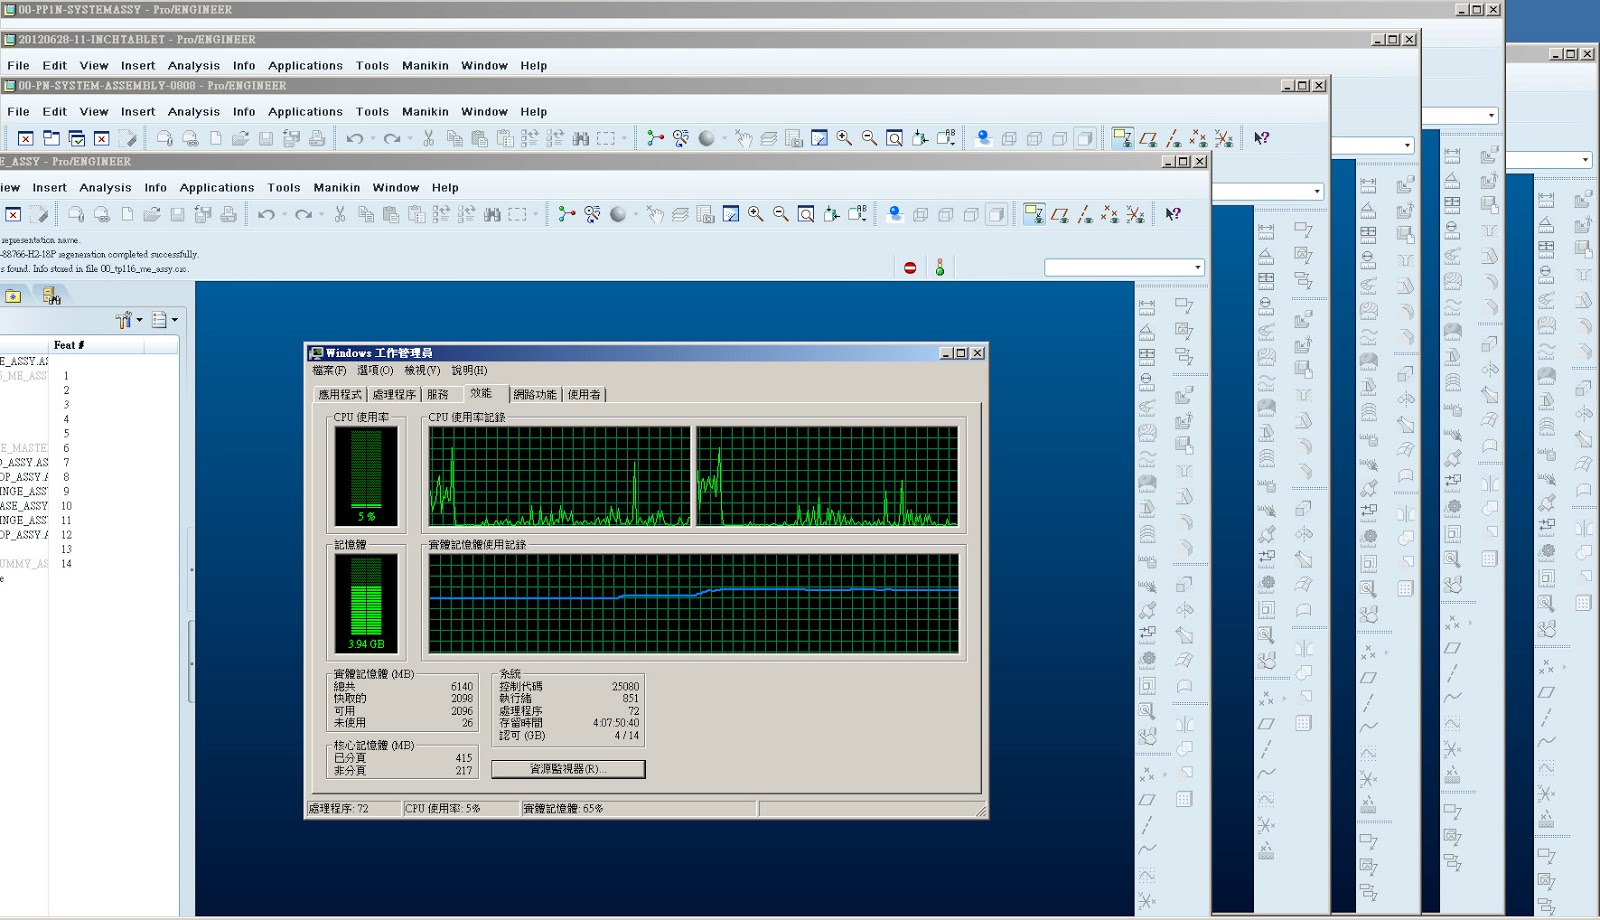The image size is (1600, 920).
Task: Click New file icon in E_ASSY toolbar
Action: pyautogui.click(x=127, y=214)
